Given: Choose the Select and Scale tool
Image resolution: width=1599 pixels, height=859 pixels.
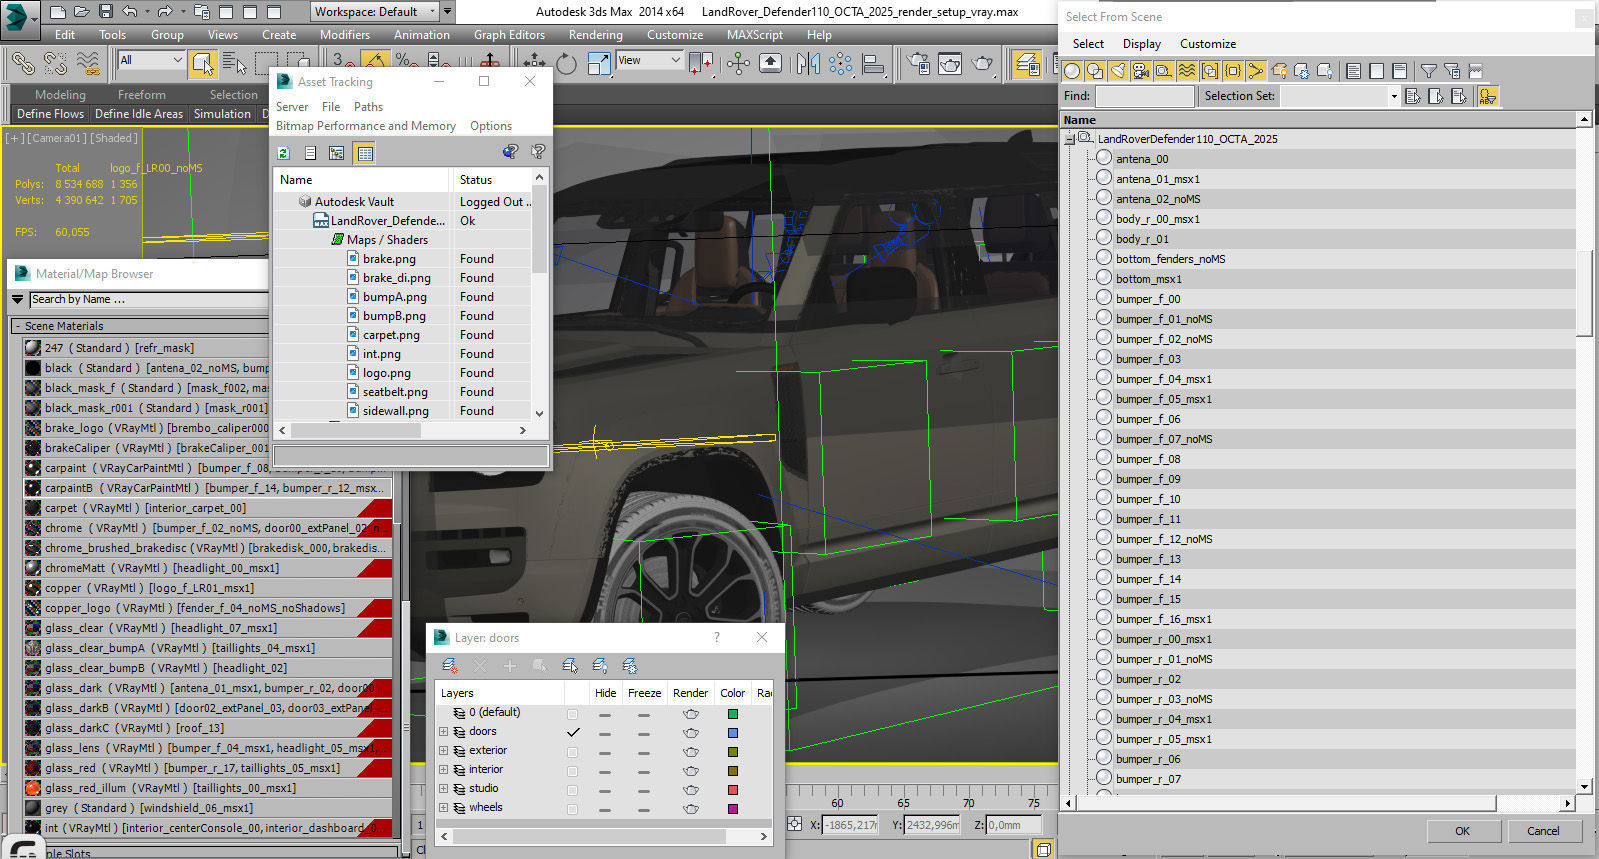Looking at the screenshot, I should tap(599, 64).
